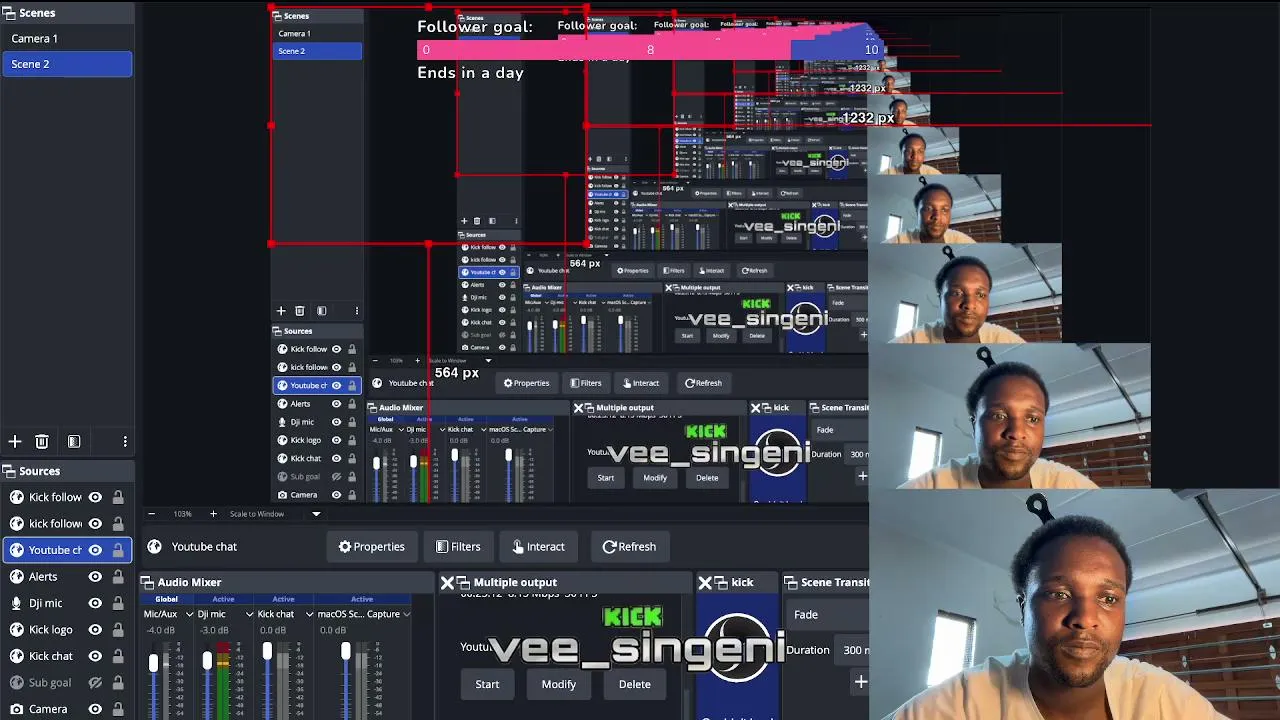
Task: Switch to the Camera 1 scene
Action: (66, 38)
